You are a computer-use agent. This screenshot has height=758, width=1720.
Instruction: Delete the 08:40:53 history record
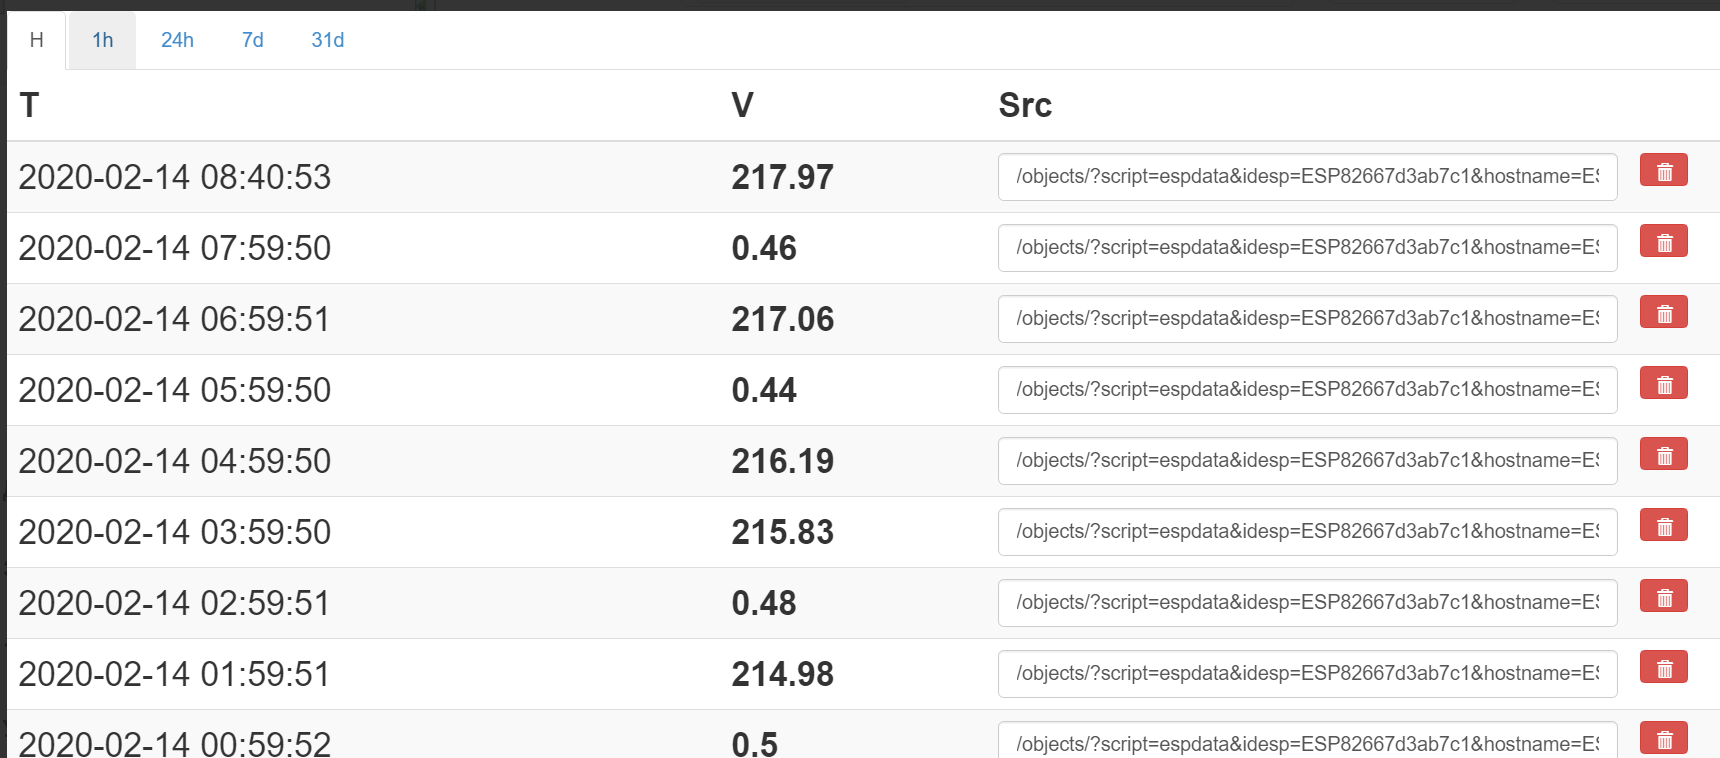1663,171
